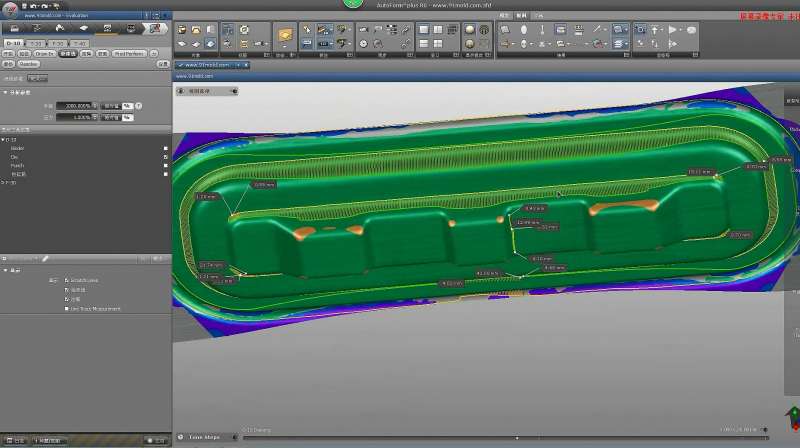
Task: Expand the T-30 tree node
Action: tap(3, 183)
